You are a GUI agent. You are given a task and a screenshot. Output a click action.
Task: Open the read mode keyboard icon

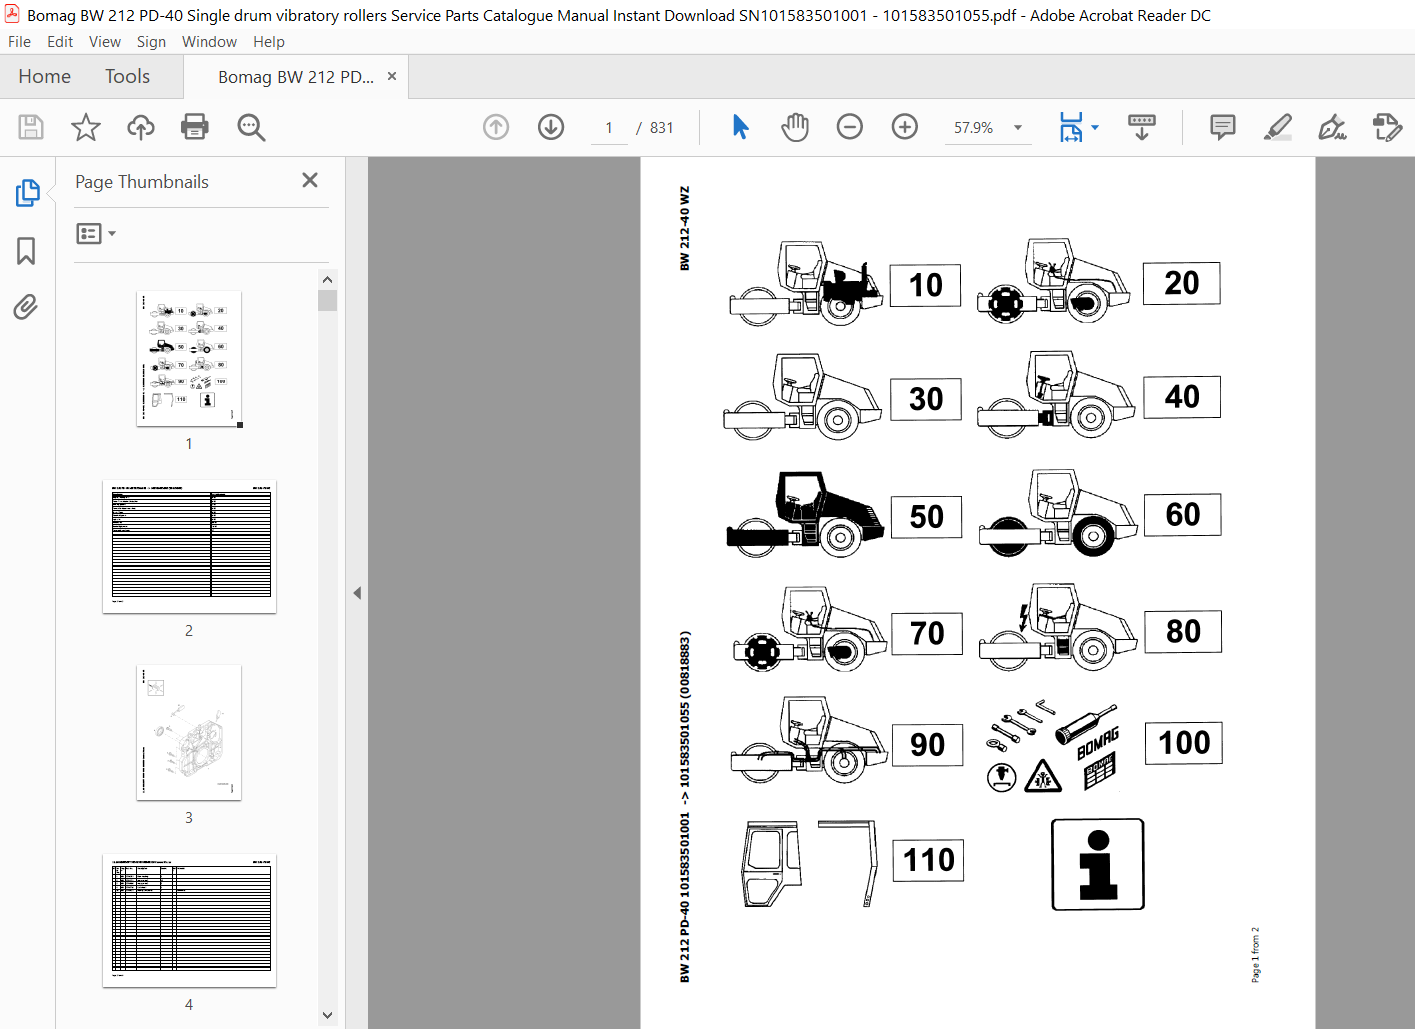point(1141,127)
